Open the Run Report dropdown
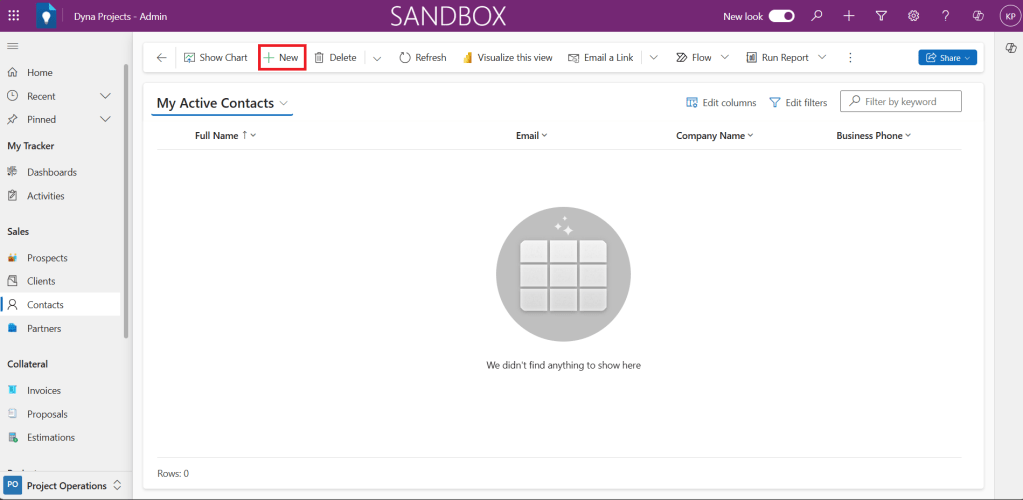Image resolution: width=1023 pixels, height=500 pixels. point(822,58)
